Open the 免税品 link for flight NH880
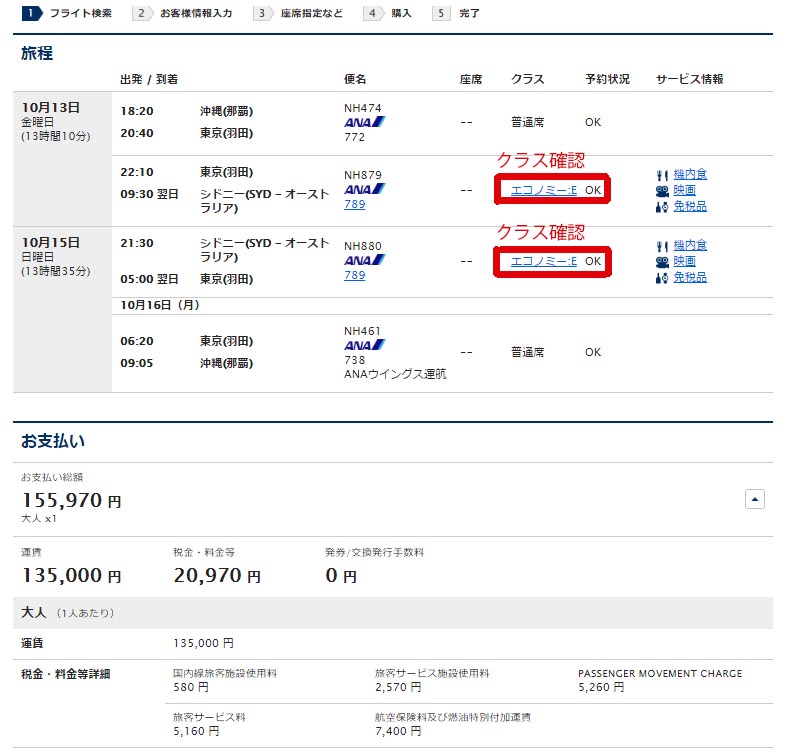 coord(689,277)
